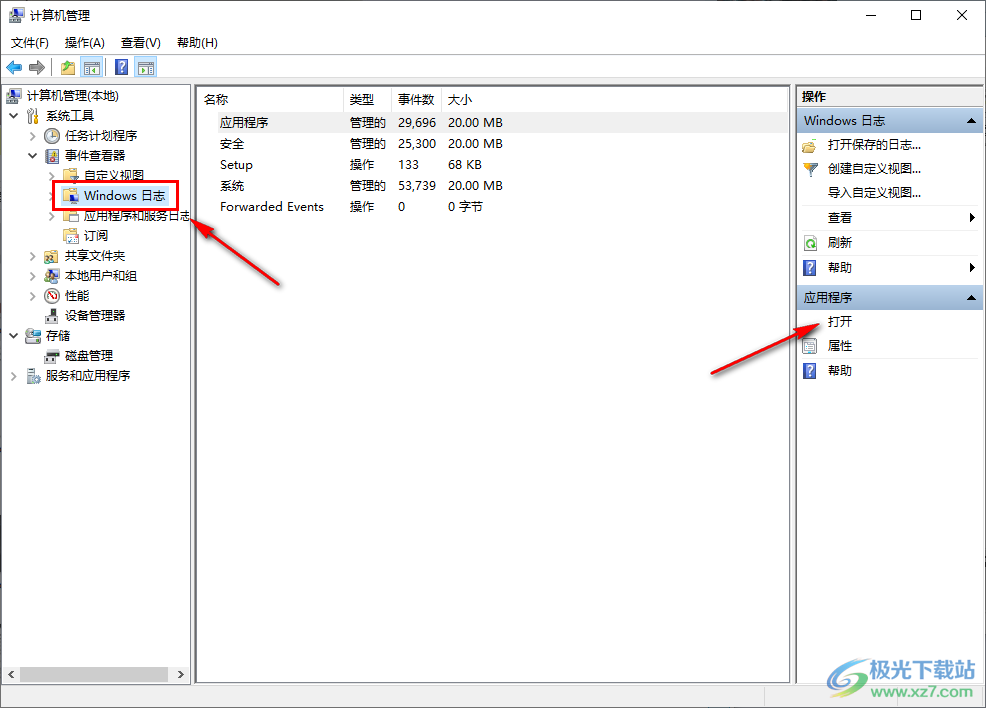Expand the 性能 tree node
Viewport: 986px width, 708px height.
[x=33, y=296]
